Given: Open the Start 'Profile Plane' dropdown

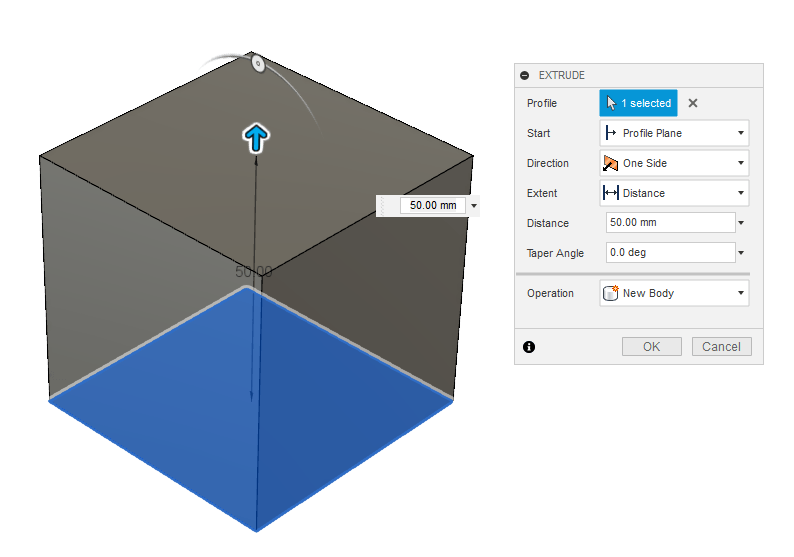Looking at the screenshot, I should click(x=674, y=133).
